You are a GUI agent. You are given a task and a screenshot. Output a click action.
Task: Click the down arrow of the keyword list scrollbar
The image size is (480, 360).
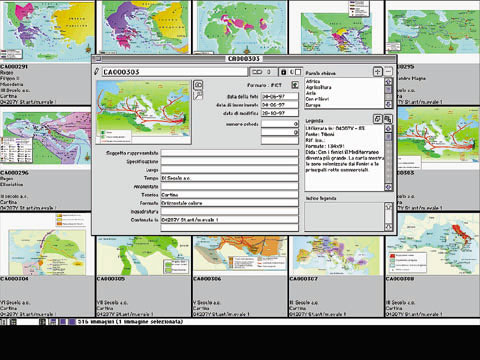(388, 104)
